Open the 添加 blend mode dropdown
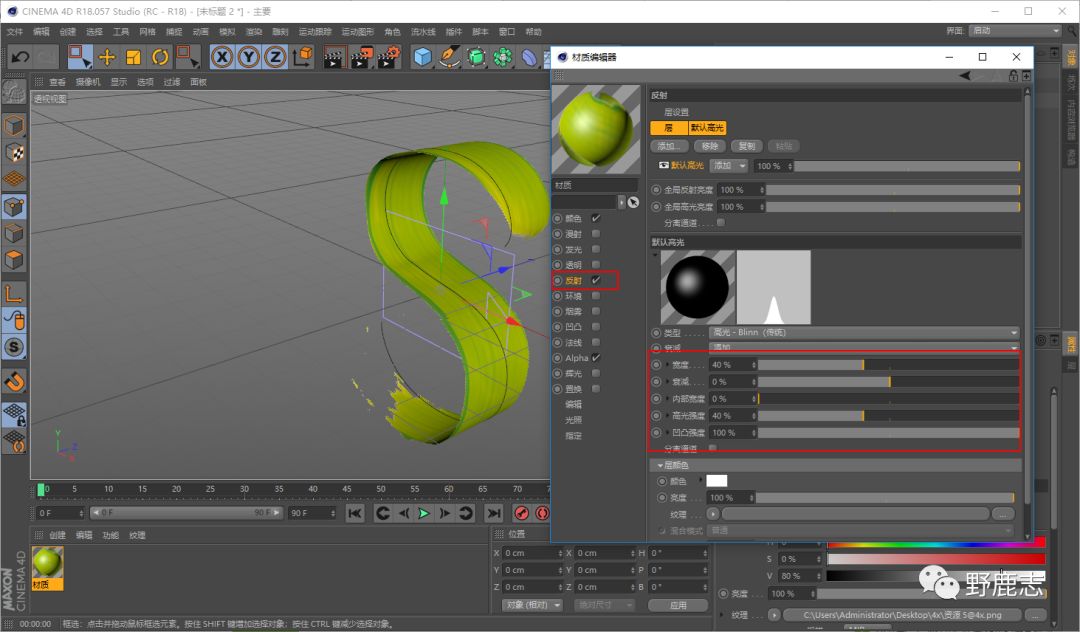The width and height of the screenshot is (1080, 632). coord(728,166)
